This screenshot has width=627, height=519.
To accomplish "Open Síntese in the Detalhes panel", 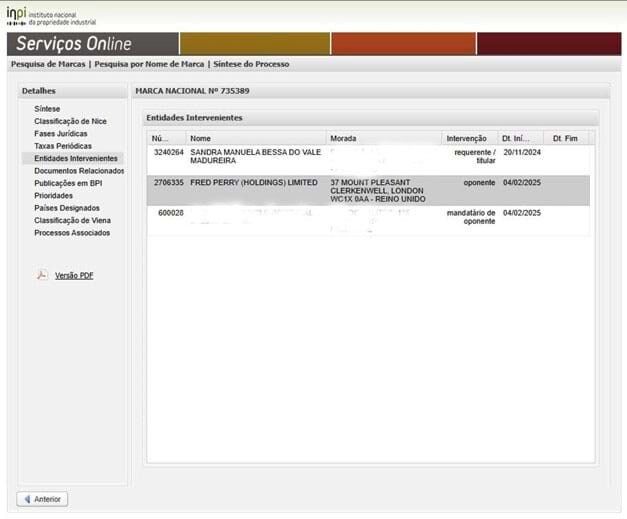I will click(47, 109).
